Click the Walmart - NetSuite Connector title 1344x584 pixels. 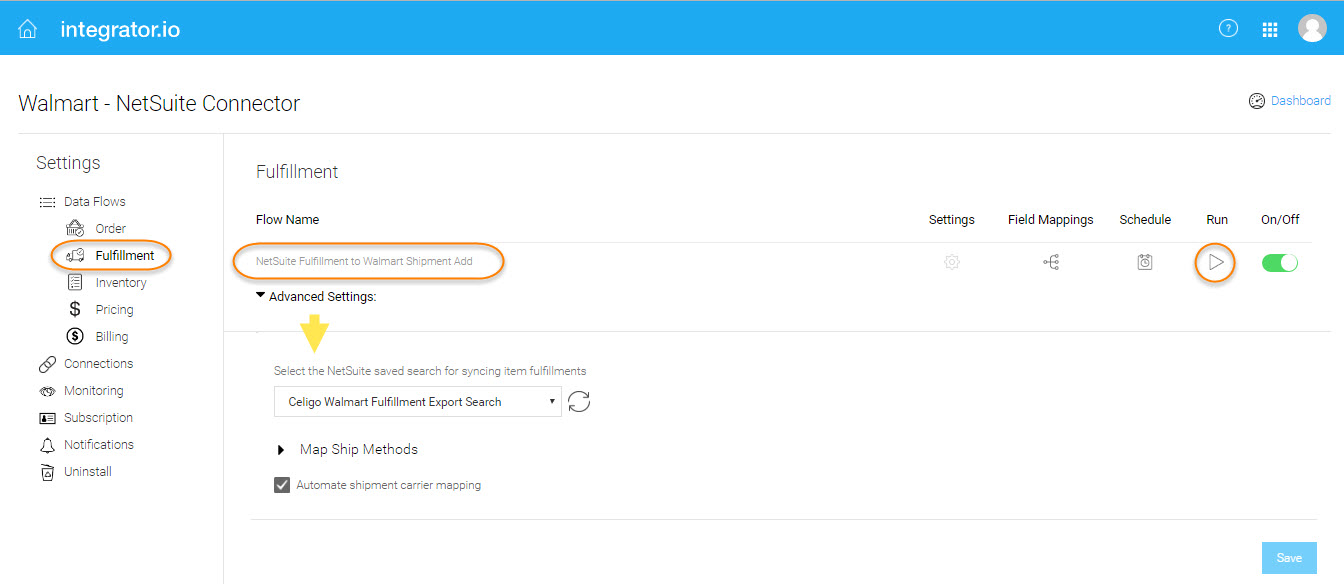click(x=159, y=103)
